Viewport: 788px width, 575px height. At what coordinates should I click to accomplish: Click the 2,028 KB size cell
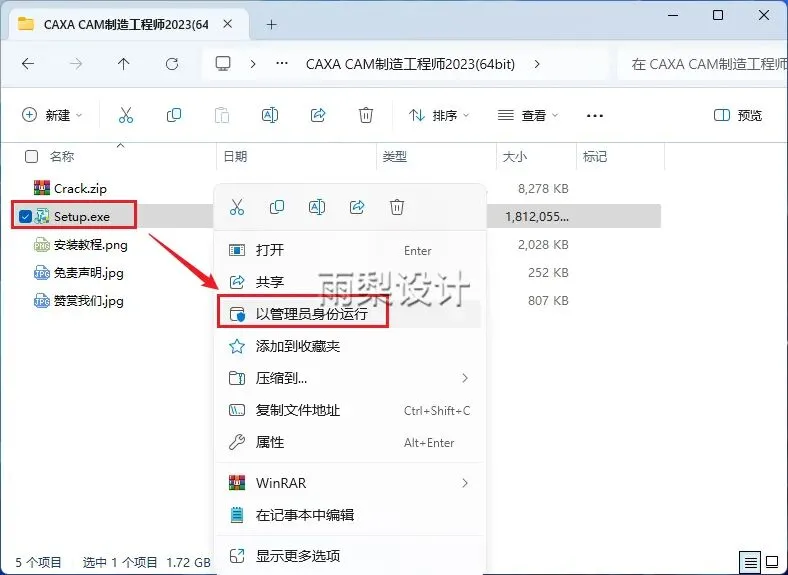coord(543,245)
